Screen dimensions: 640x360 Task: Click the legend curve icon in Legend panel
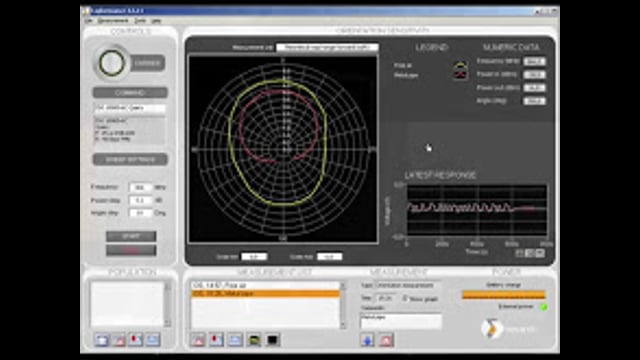pyautogui.click(x=460, y=70)
